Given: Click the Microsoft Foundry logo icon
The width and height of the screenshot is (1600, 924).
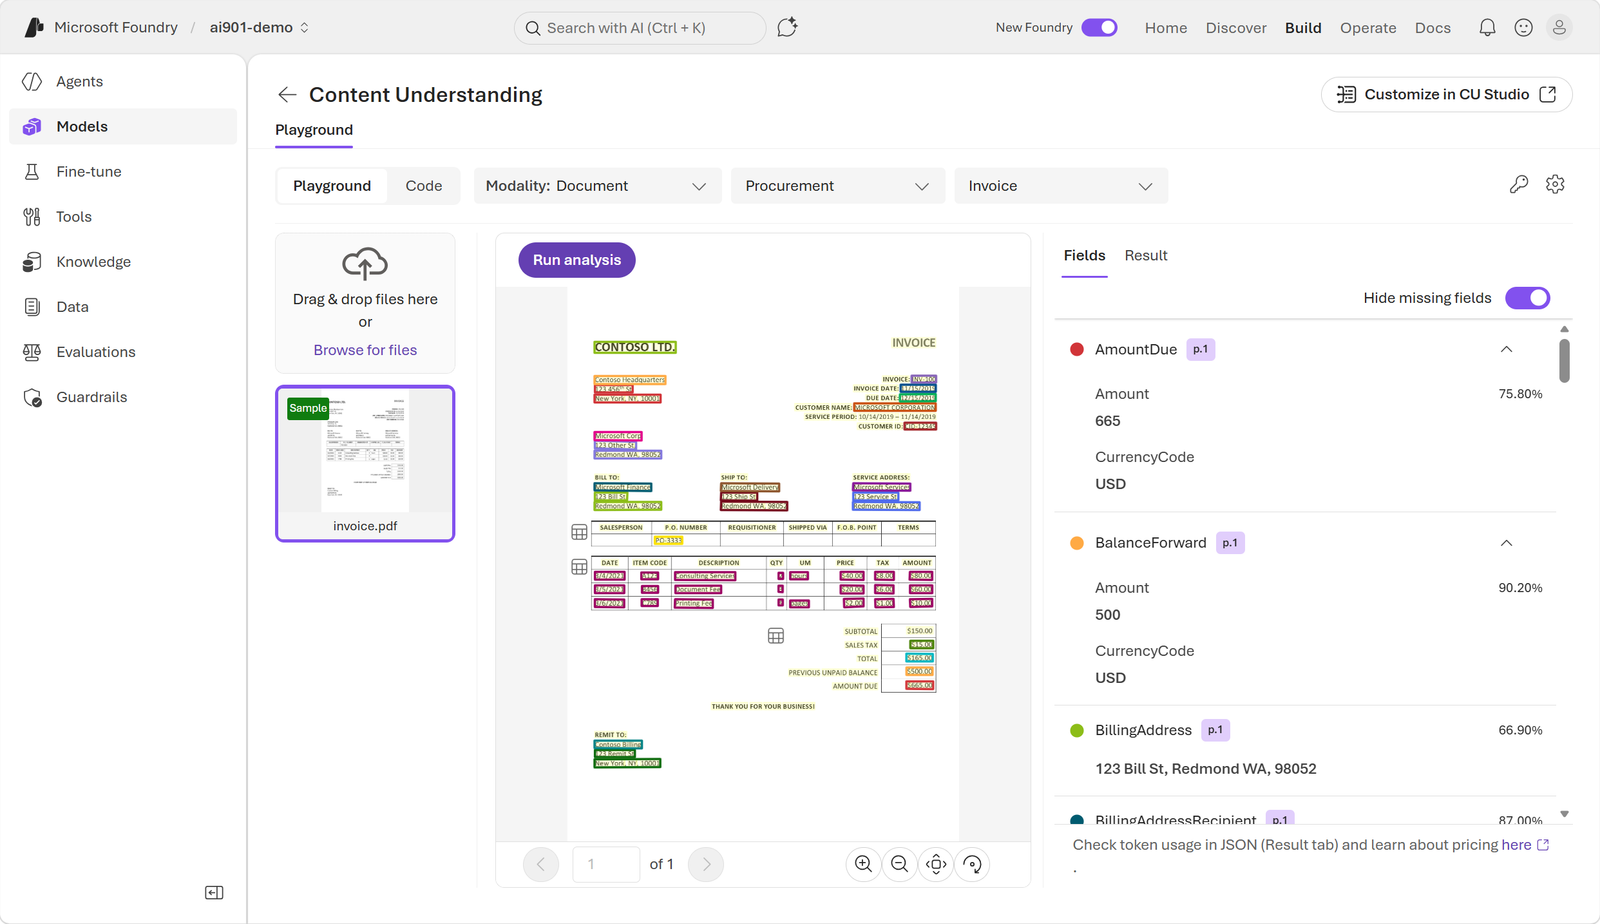Looking at the screenshot, I should [34, 27].
